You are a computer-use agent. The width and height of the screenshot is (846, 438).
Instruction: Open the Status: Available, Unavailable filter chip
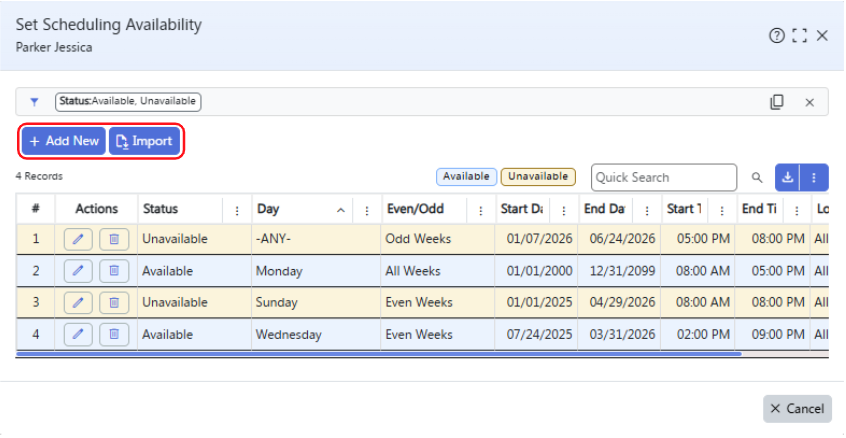point(128,101)
